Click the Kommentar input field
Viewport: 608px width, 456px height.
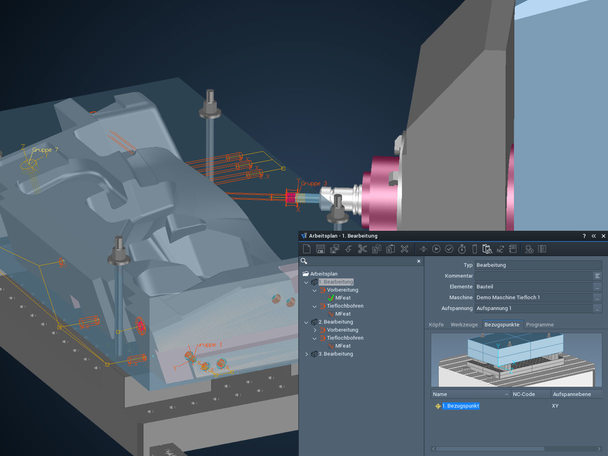tap(534, 276)
